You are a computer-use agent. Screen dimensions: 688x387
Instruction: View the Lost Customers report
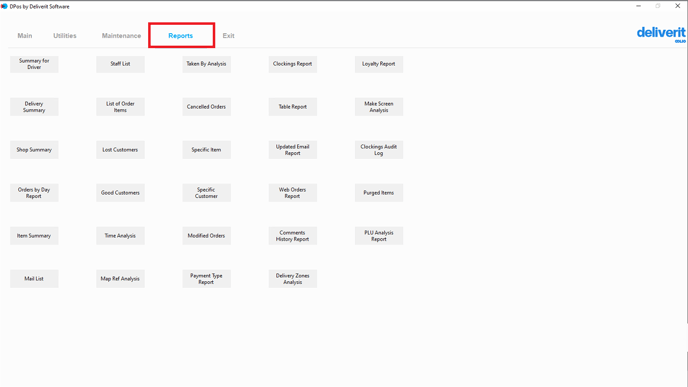(x=120, y=150)
